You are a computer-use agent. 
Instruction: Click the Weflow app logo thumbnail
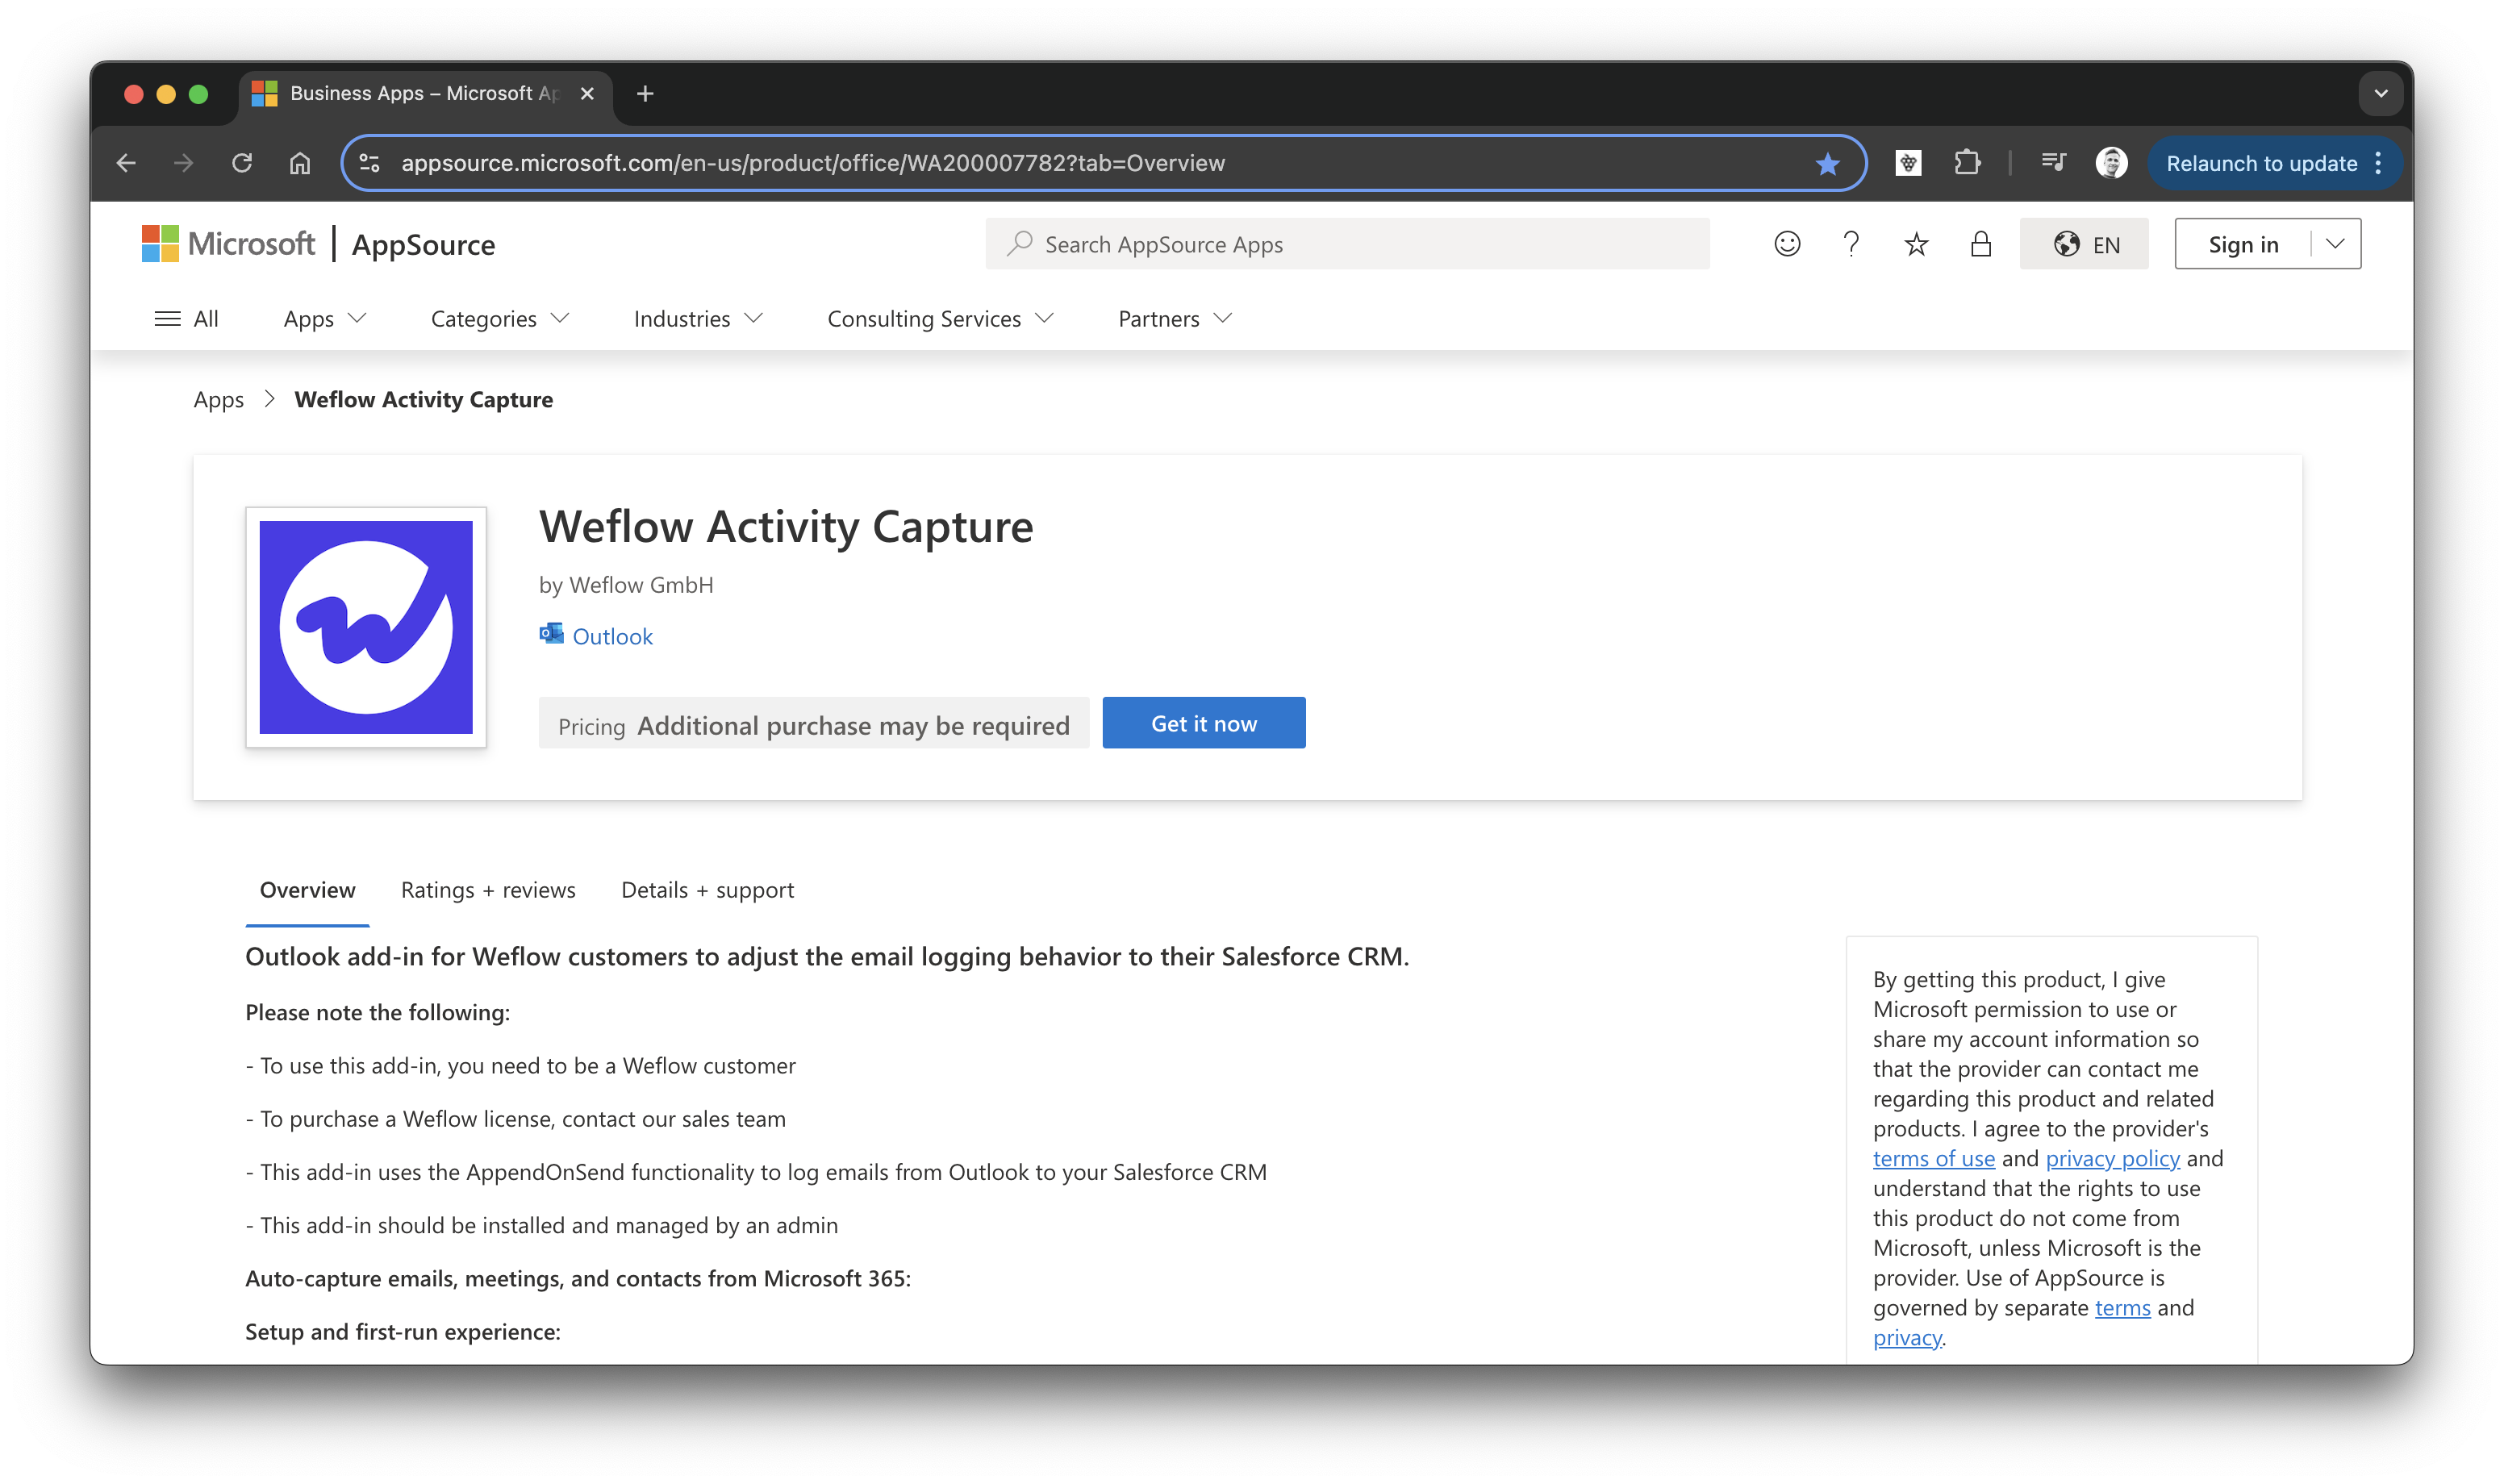tap(366, 627)
